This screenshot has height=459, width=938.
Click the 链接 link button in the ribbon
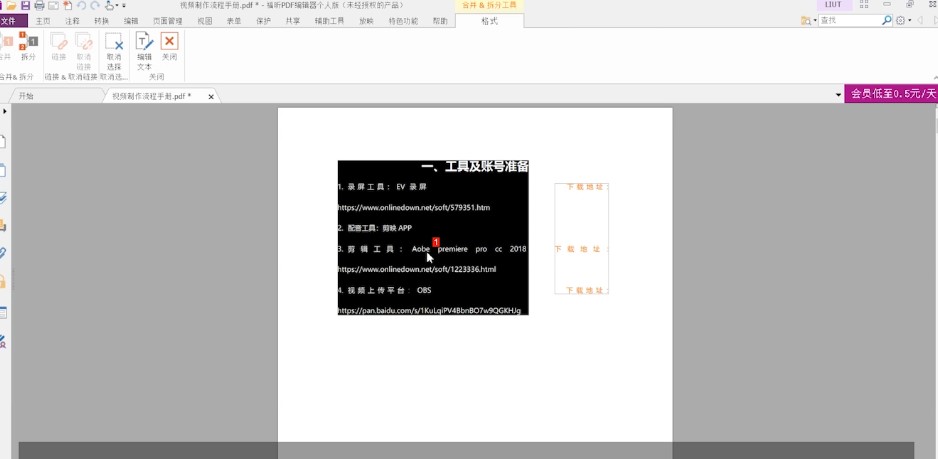click(59, 47)
